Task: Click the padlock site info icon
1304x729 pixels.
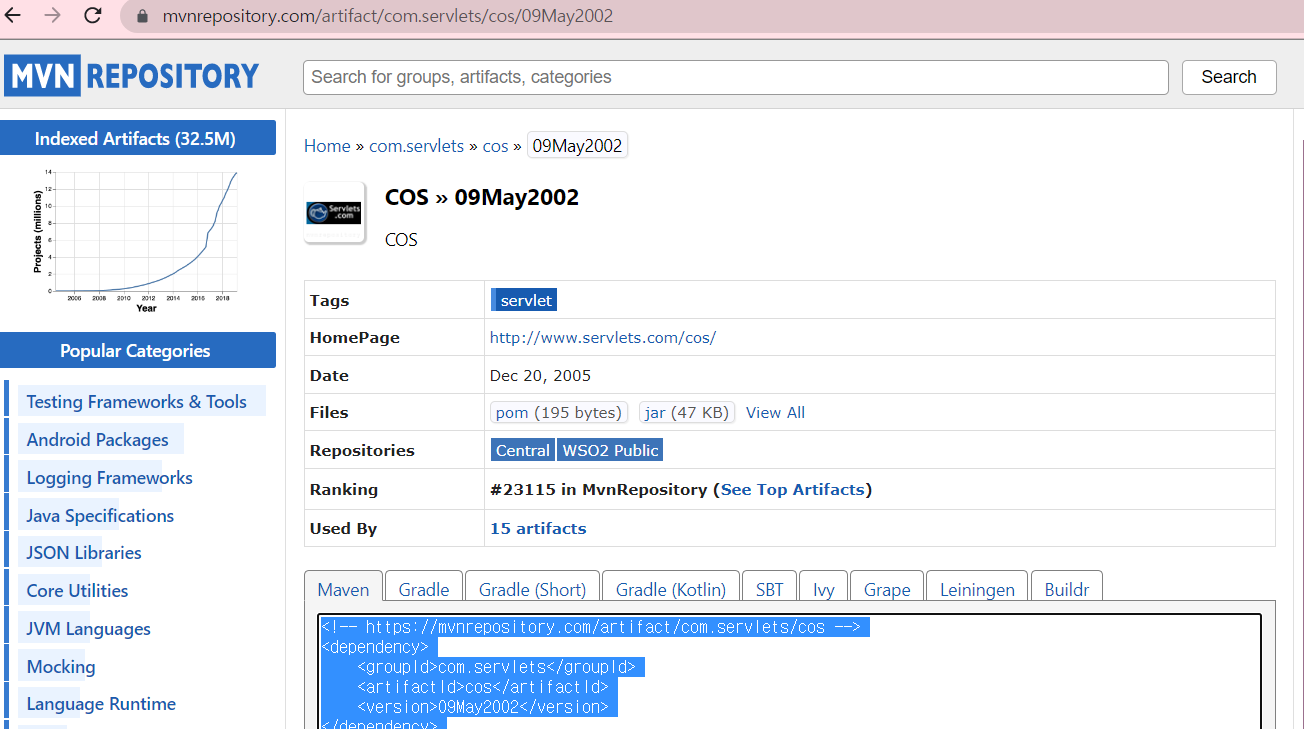Action: (141, 17)
